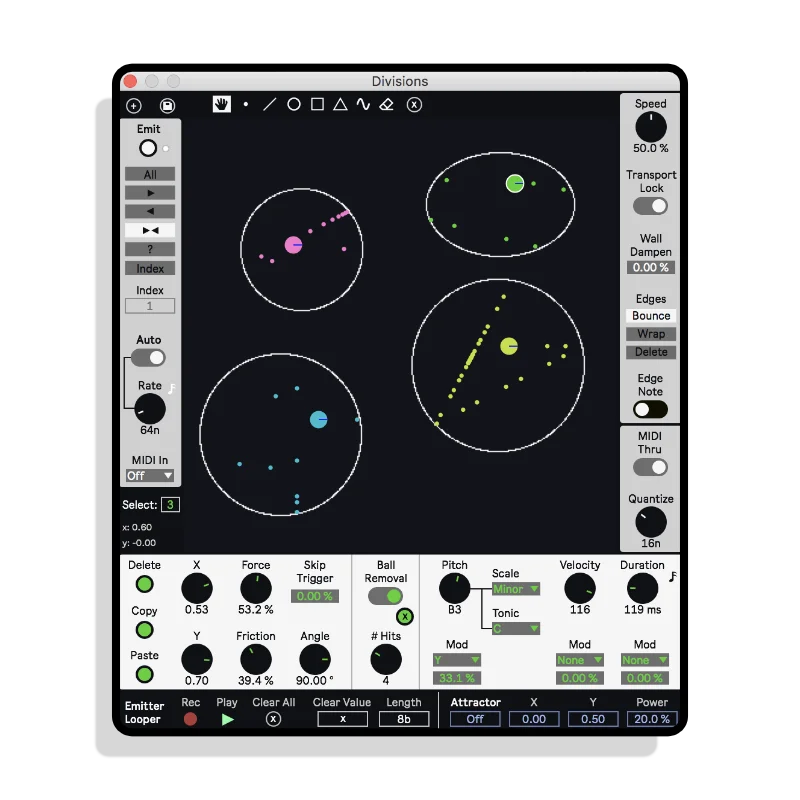The width and height of the screenshot is (800, 800).
Task: Select the random question mark emit mode
Action: coord(150,249)
